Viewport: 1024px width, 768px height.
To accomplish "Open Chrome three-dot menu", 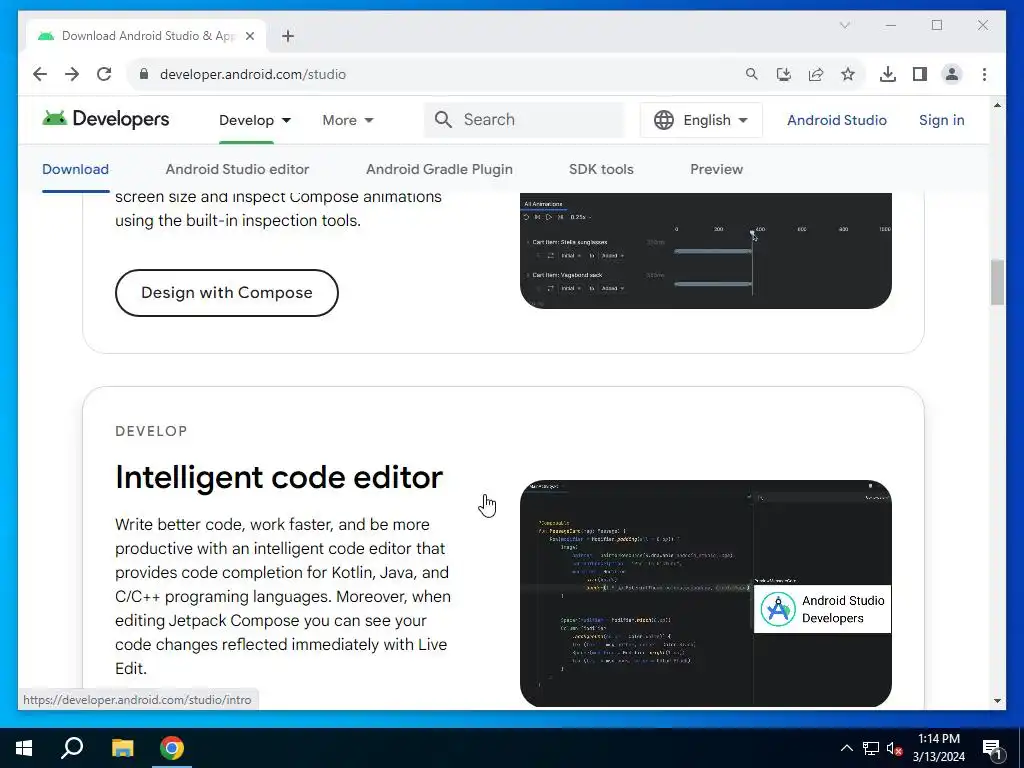I will coord(984,74).
